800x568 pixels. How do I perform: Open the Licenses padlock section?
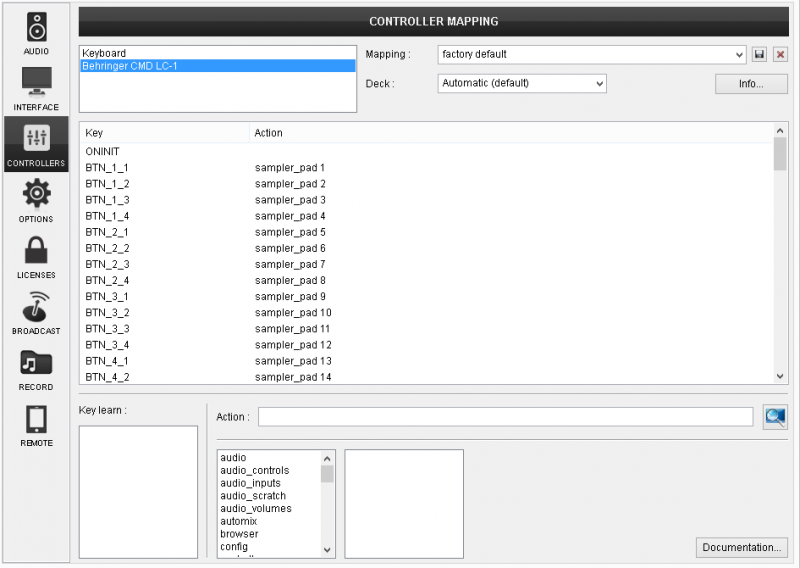[x=37, y=256]
